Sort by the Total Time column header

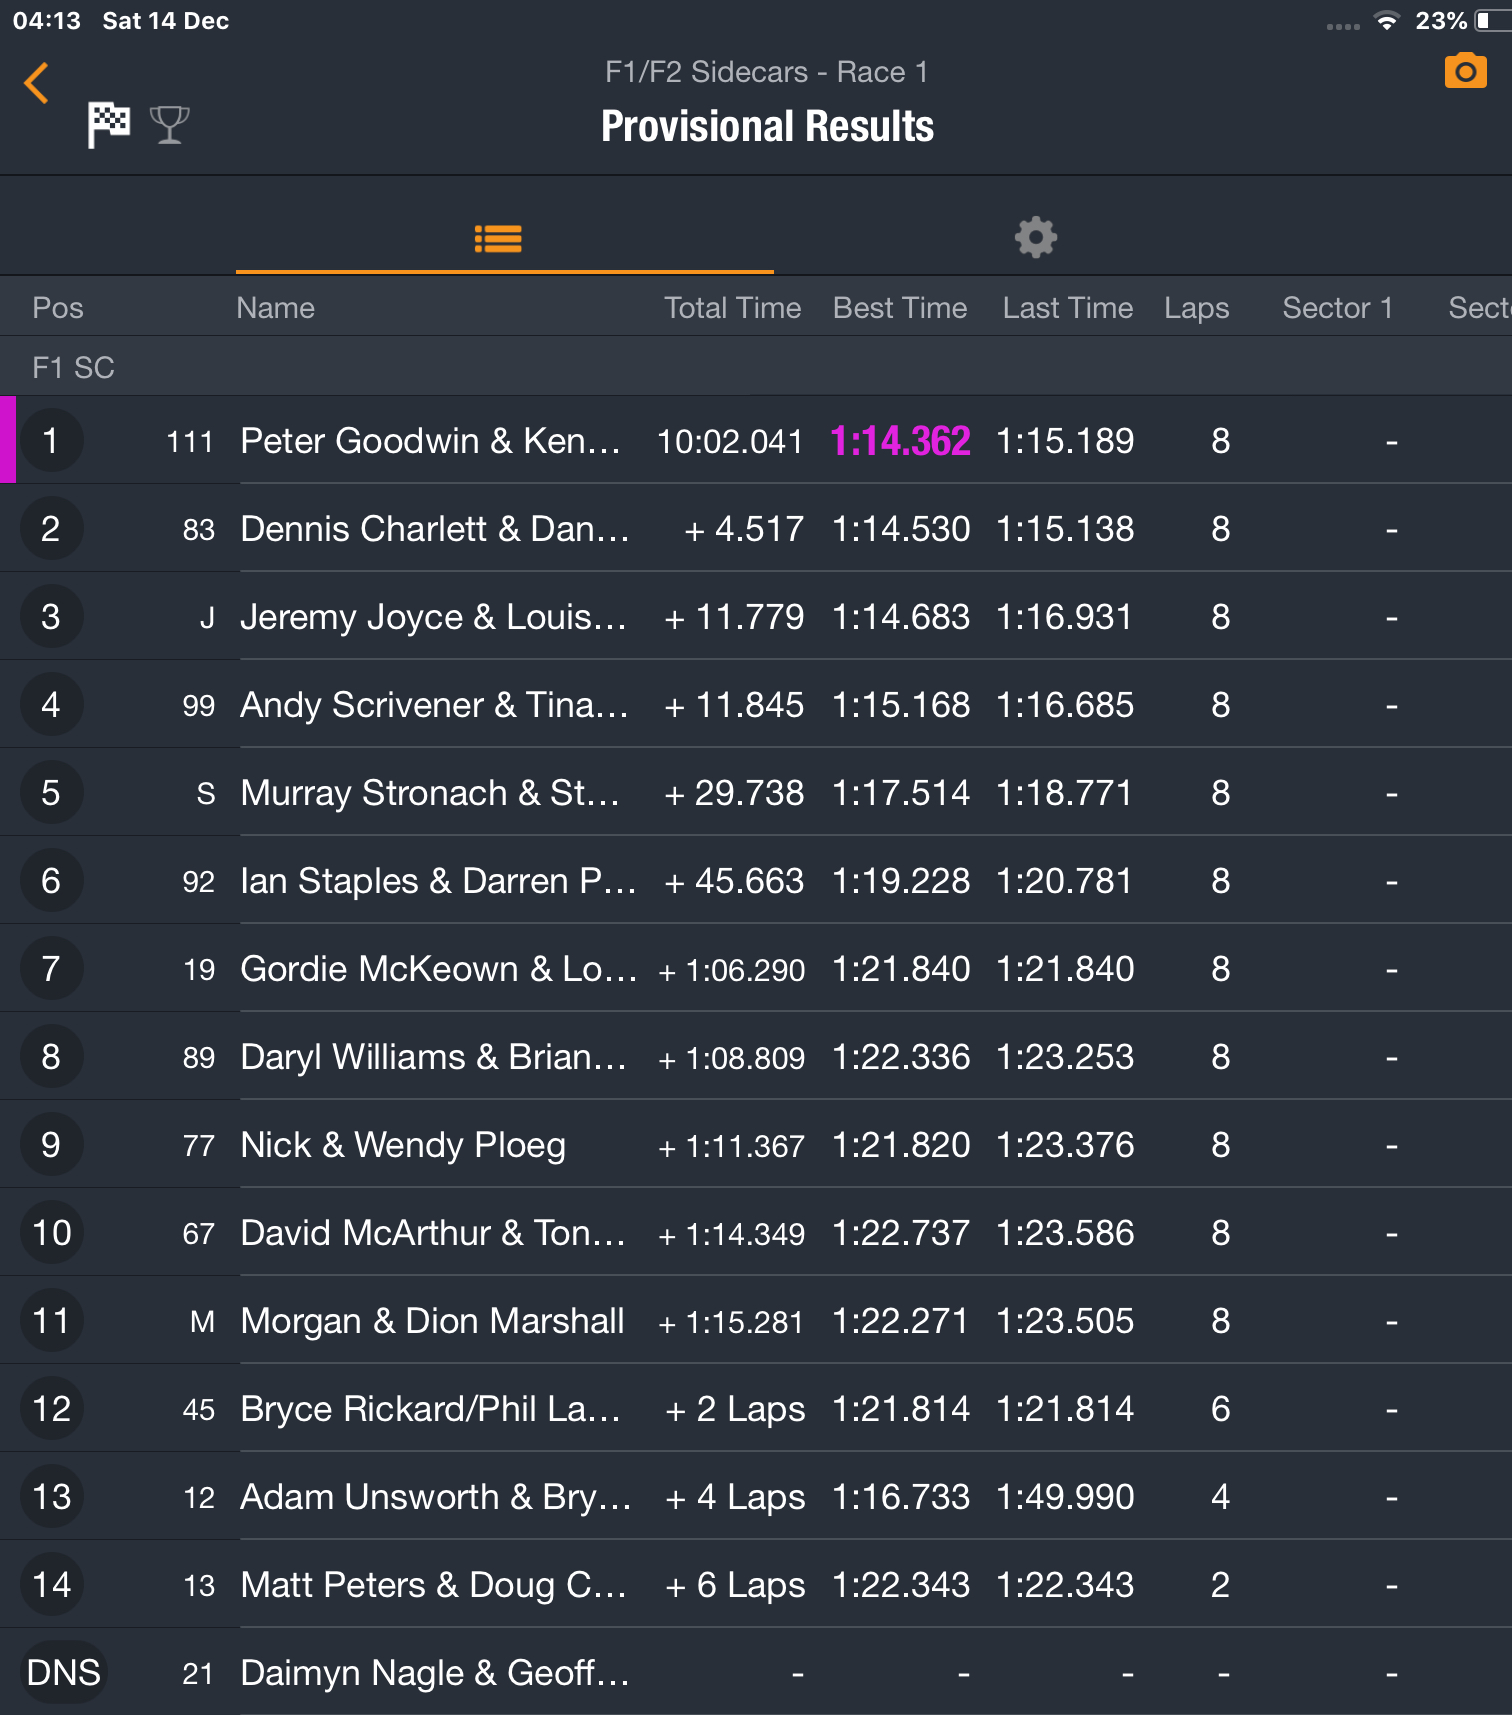click(x=732, y=308)
